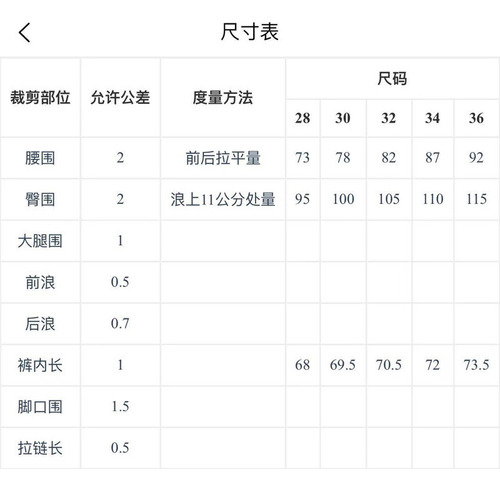Click the 大腿围 row label
Image resolution: width=500 pixels, height=491 pixels.
click(x=40, y=241)
